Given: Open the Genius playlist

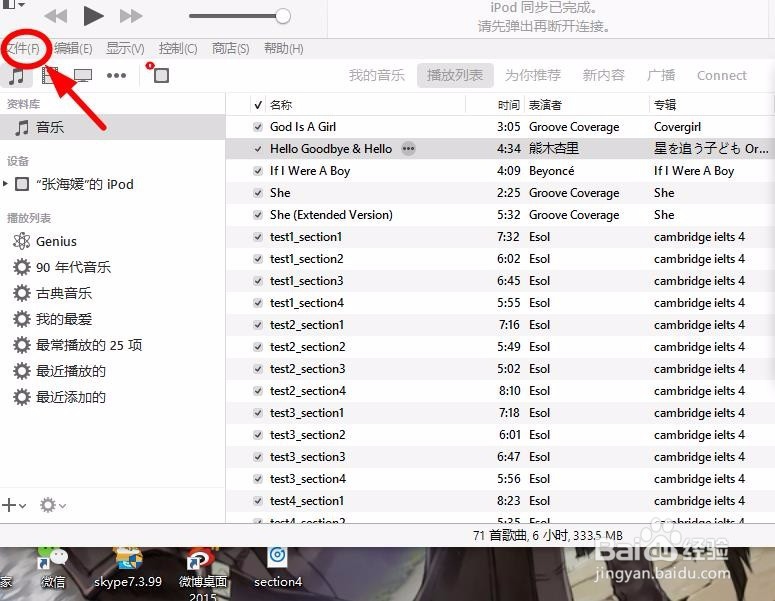Looking at the screenshot, I should 45,241.
